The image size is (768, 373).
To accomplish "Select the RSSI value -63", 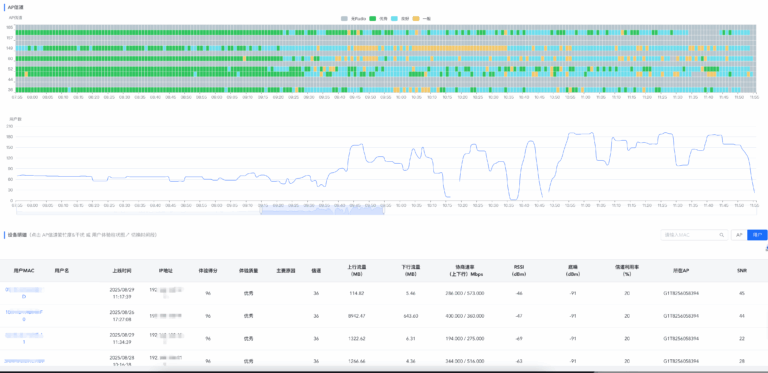I will point(519,361).
